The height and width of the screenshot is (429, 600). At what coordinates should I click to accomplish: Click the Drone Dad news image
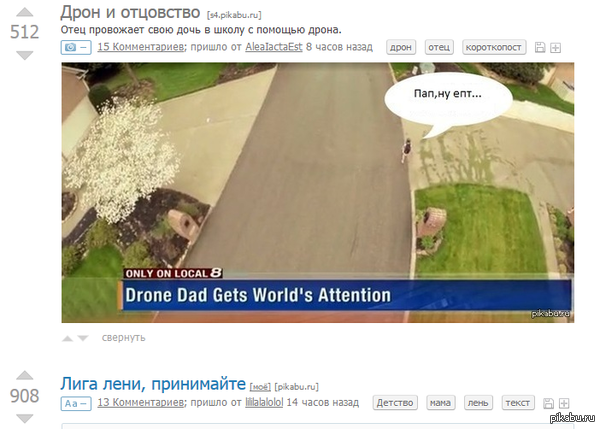pyautogui.click(x=317, y=192)
